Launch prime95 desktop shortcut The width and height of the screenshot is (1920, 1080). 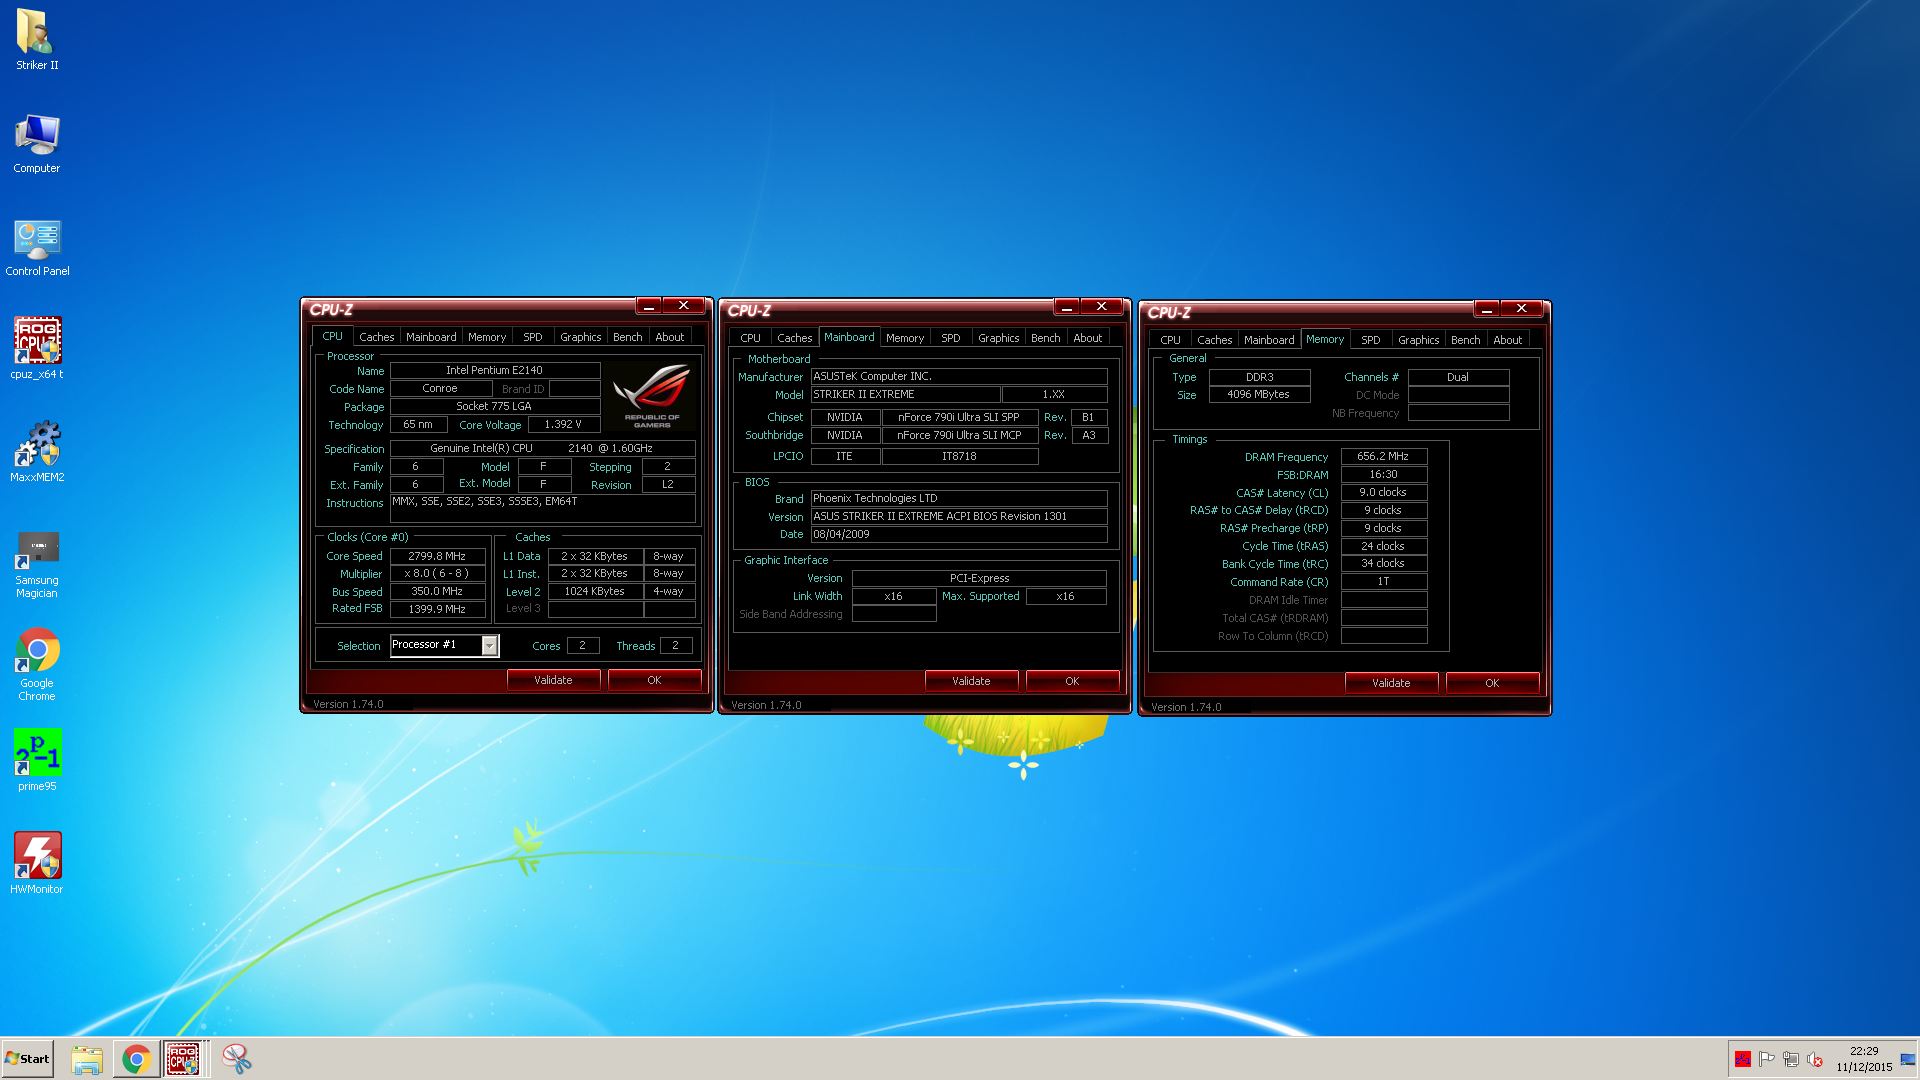coord(37,759)
